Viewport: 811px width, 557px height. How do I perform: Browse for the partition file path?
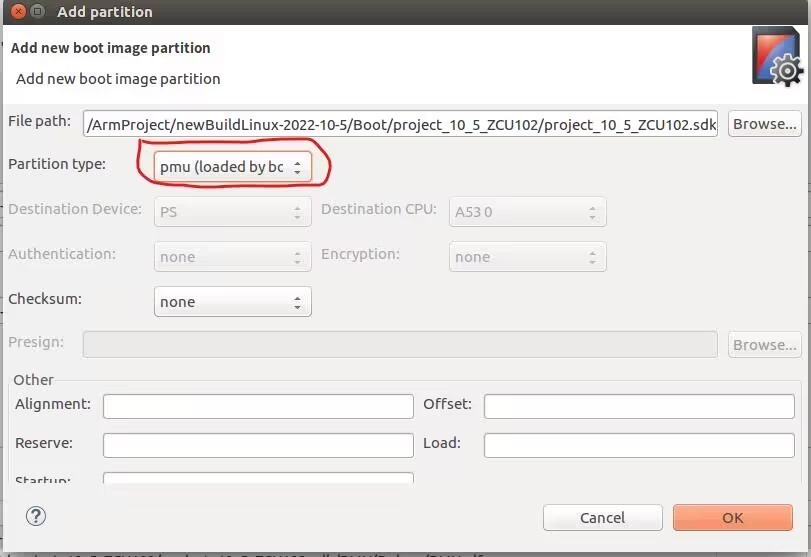click(764, 124)
